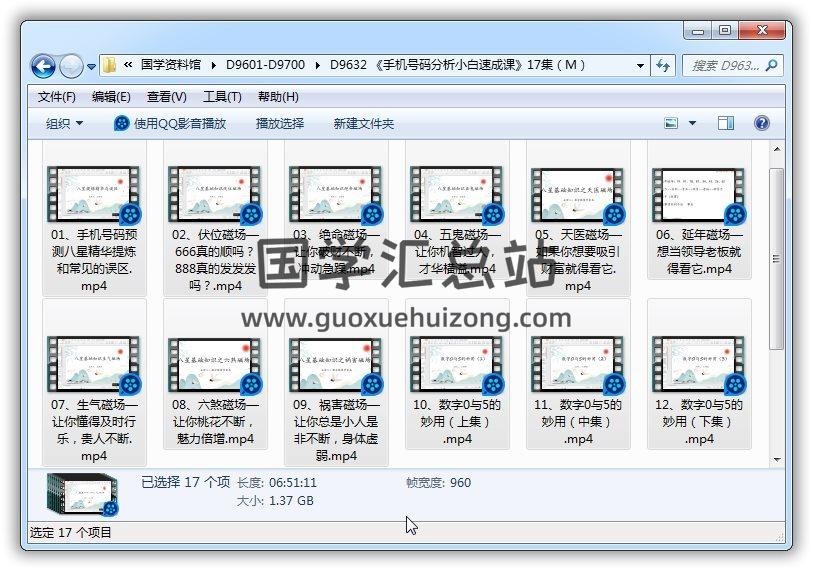Open the recent pages dropdown arrow
The width and height of the screenshot is (813, 571).
click(x=92, y=67)
